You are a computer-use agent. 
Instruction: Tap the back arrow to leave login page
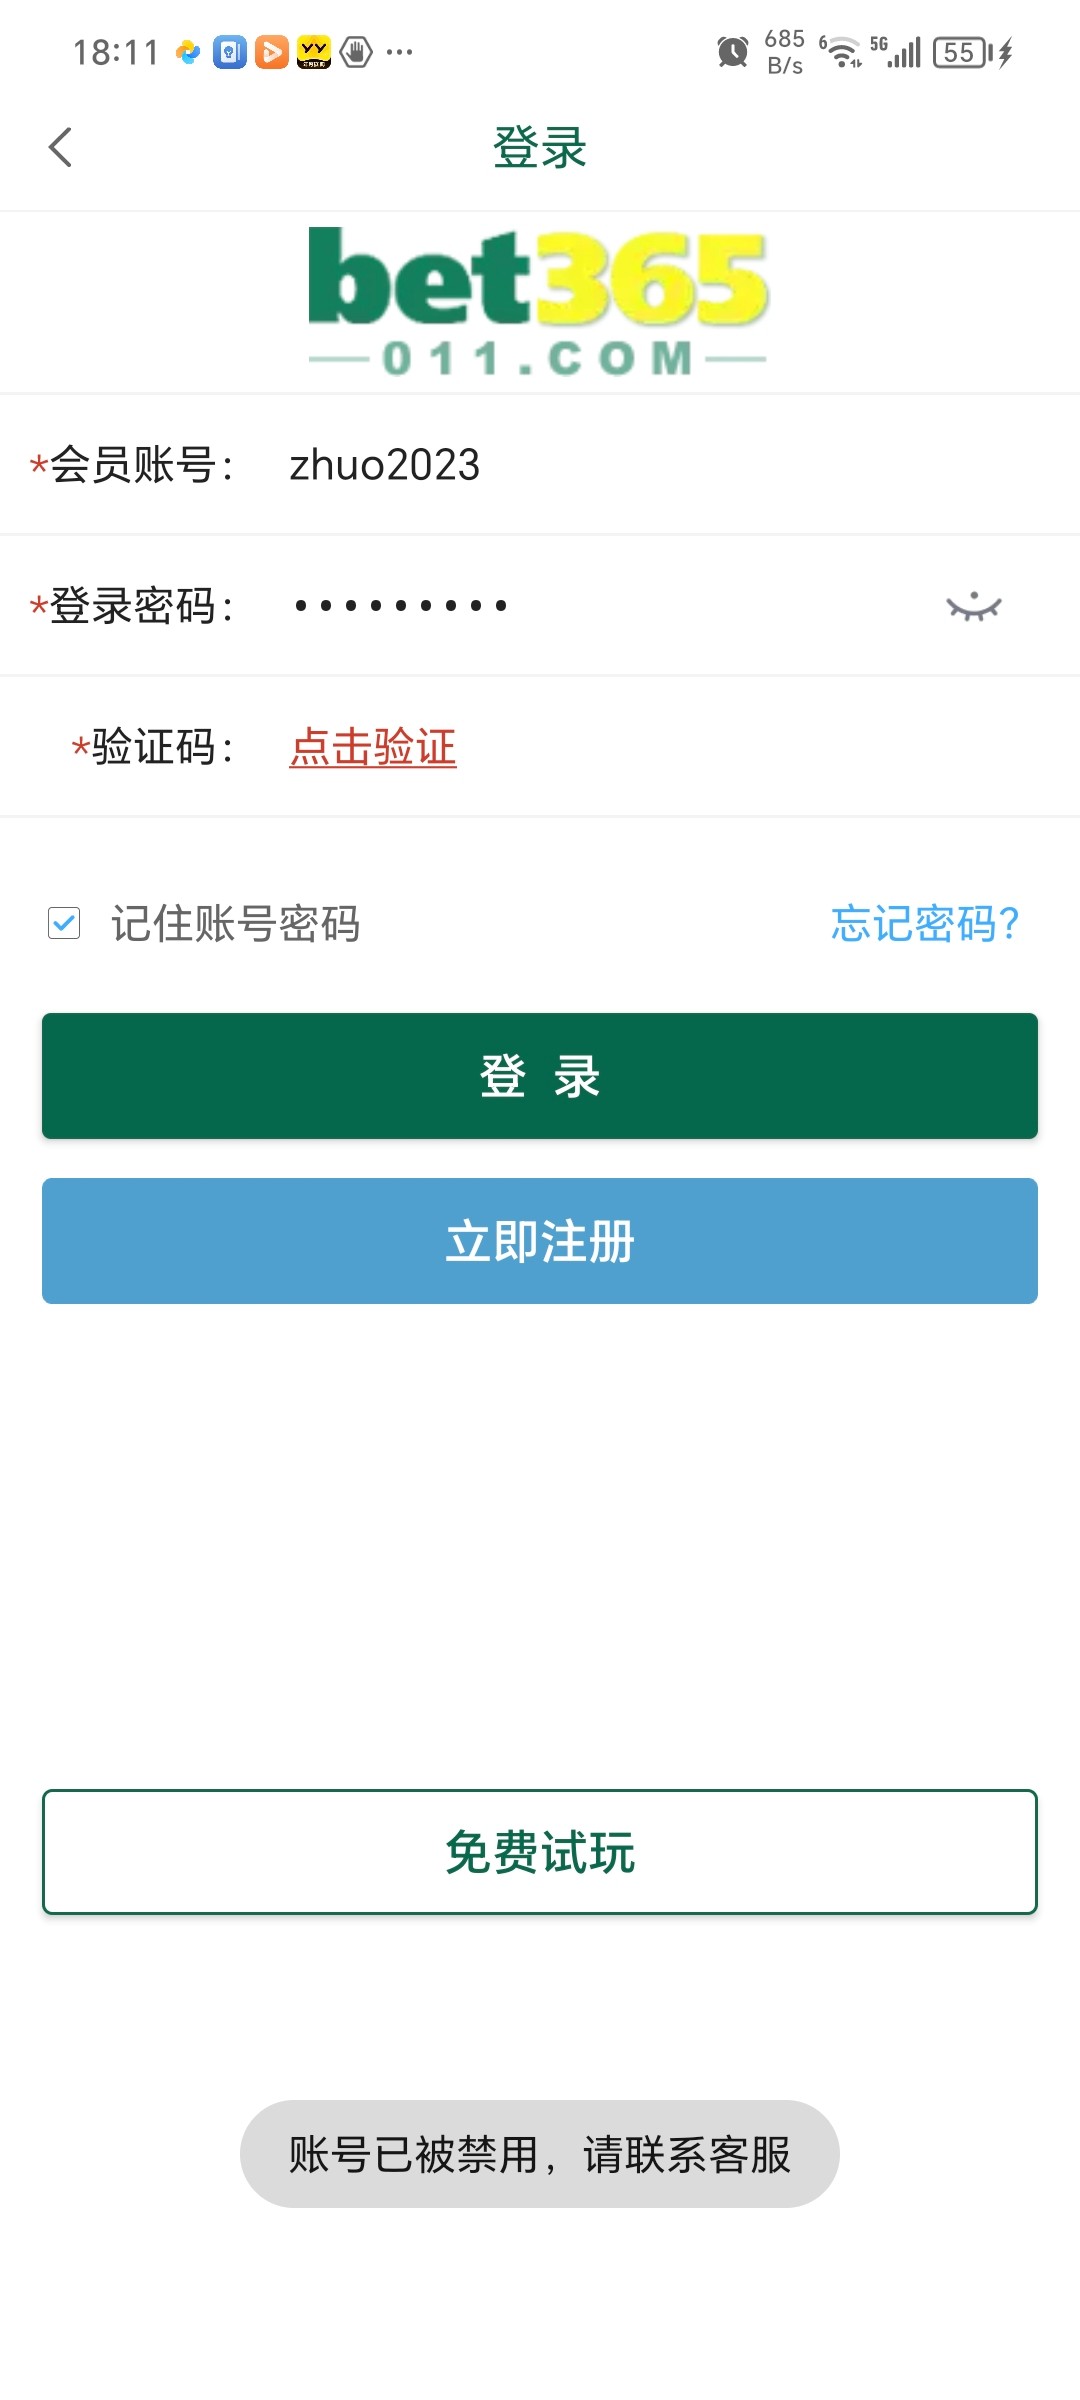coord(59,146)
